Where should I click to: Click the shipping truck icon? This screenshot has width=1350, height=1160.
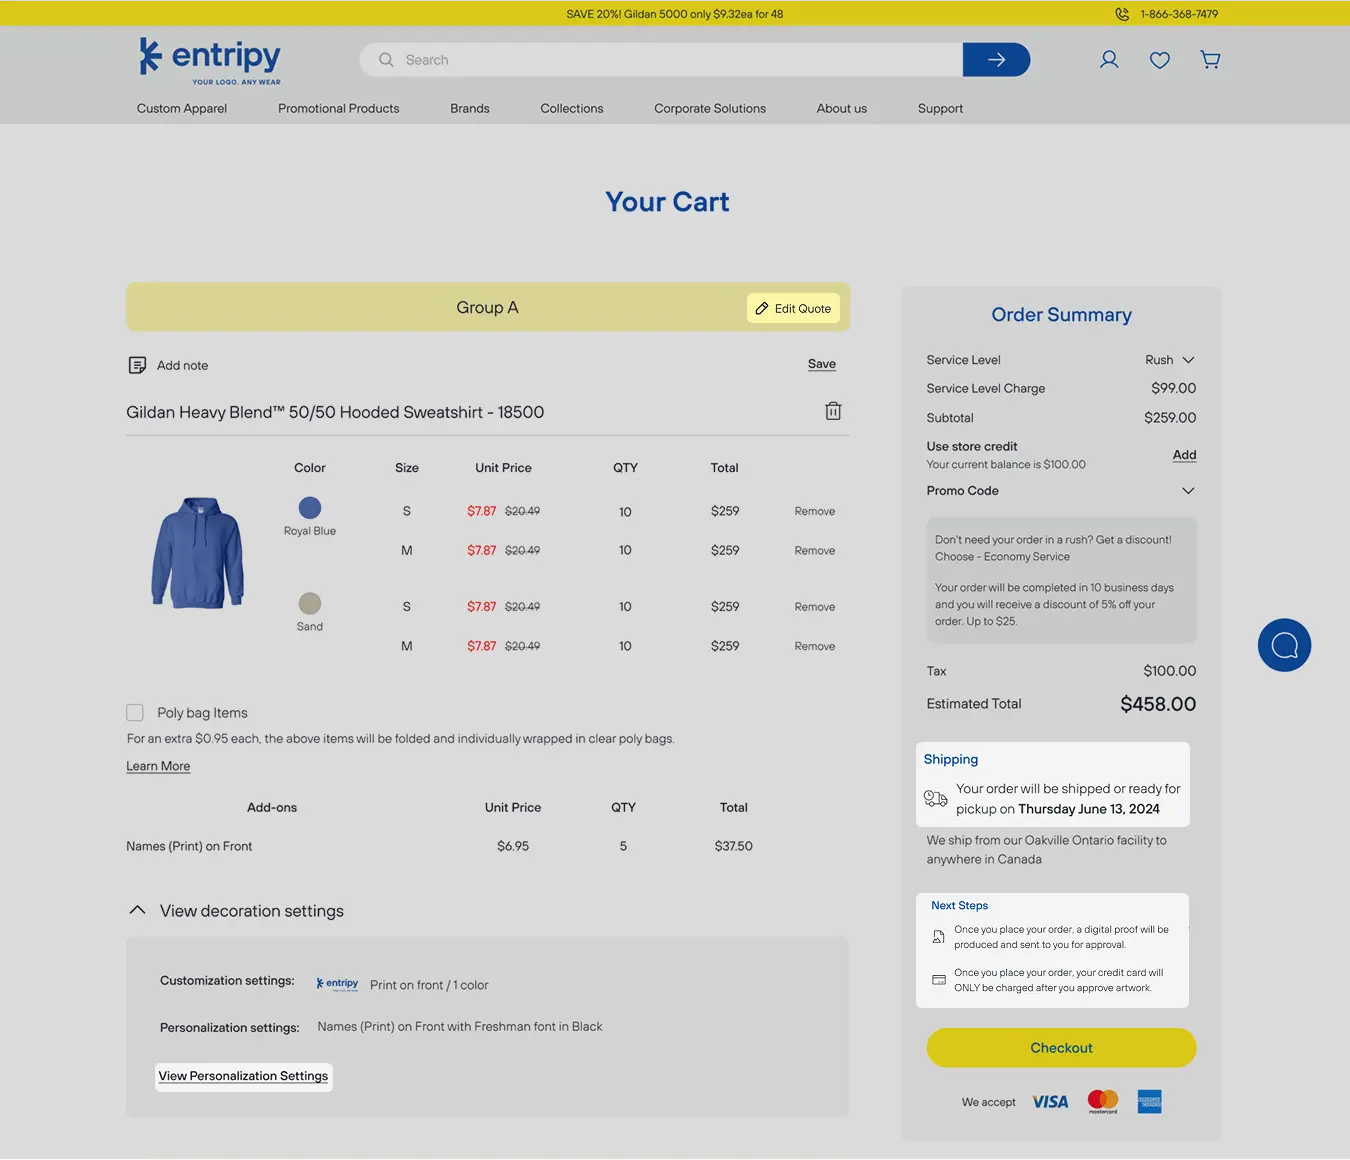click(x=936, y=798)
